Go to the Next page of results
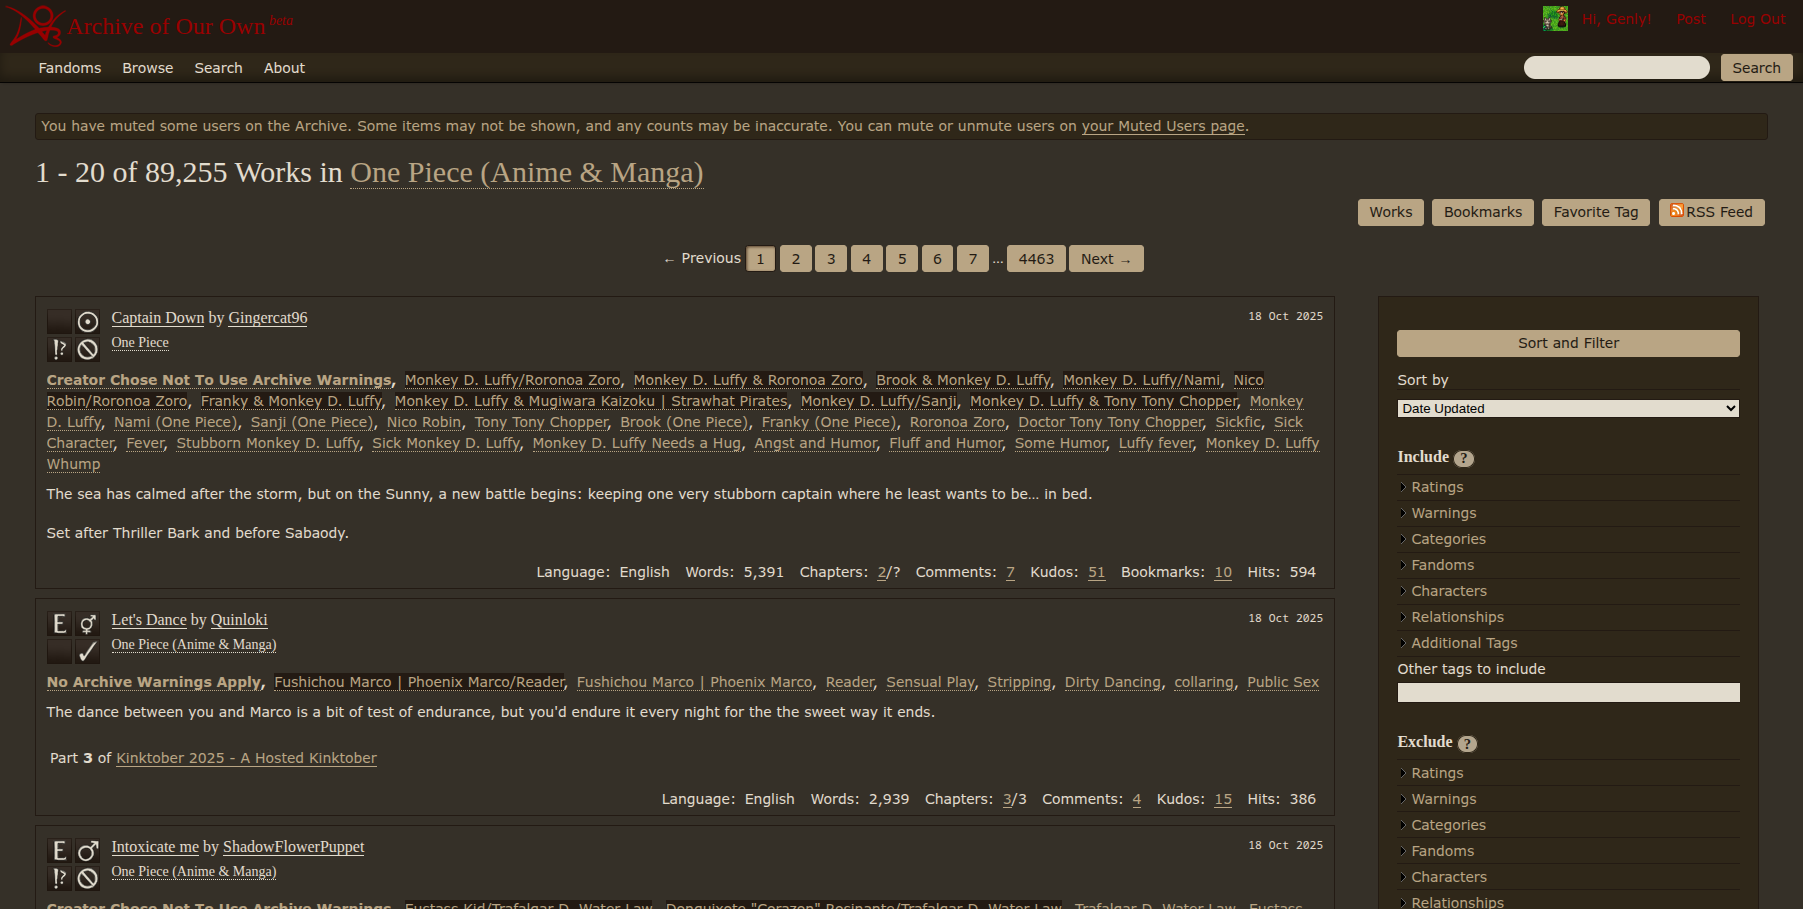This screenshot has width=1803, height=909. [x=1105, y=259]
